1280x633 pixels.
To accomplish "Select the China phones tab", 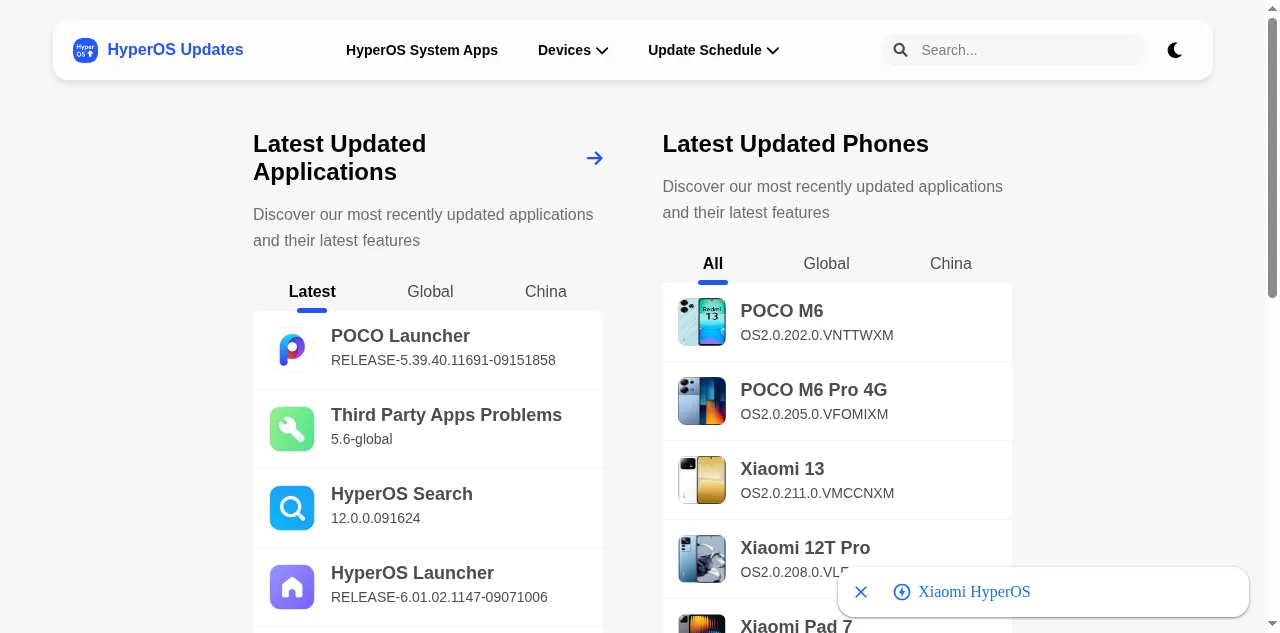I will coord(951,264).
